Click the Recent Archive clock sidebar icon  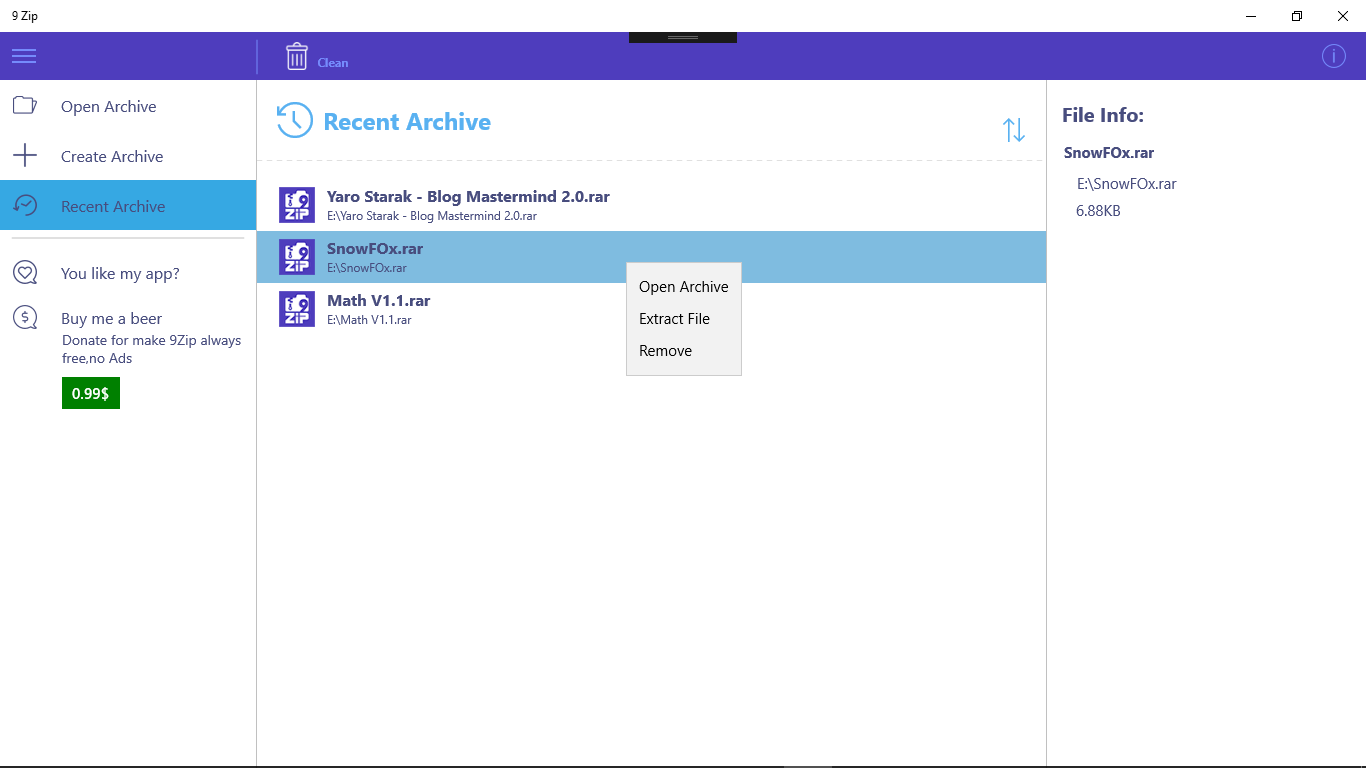25,205
